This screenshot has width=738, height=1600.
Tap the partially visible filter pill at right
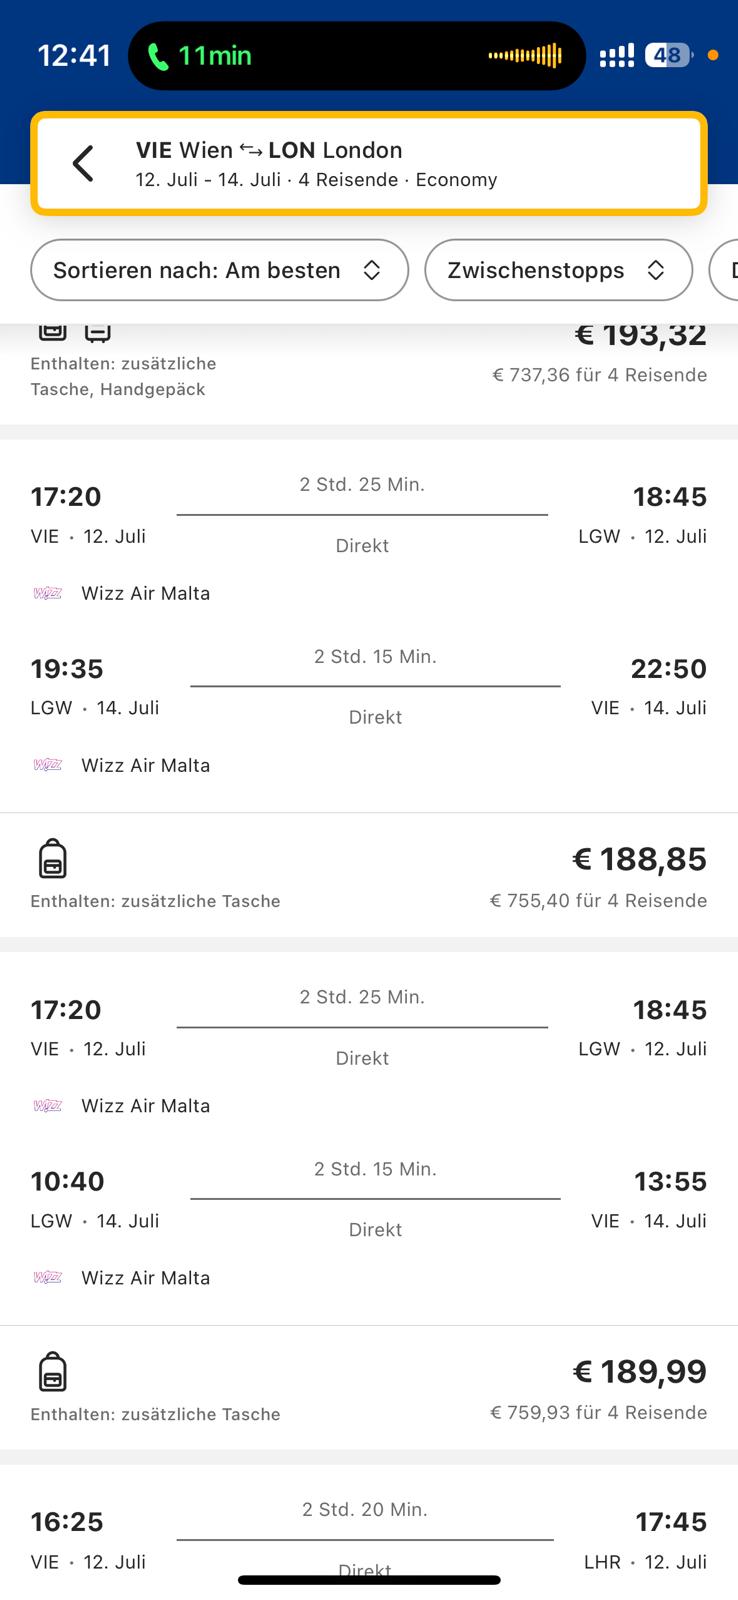pos(724,270)
